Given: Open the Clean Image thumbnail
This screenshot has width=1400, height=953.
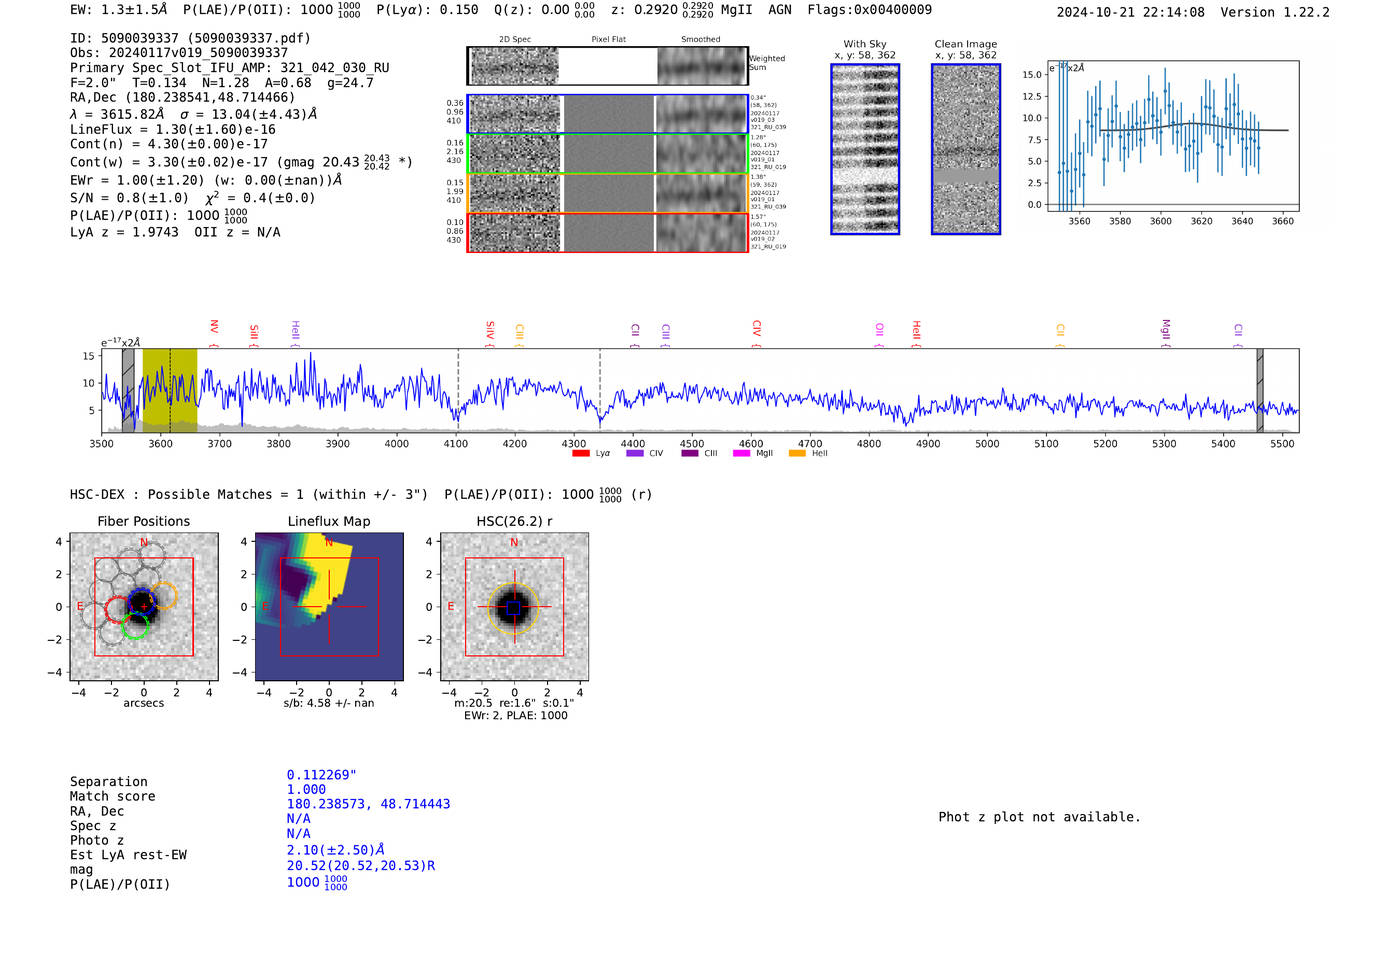Looking at the screenshot, I should (x=965, y=149).
